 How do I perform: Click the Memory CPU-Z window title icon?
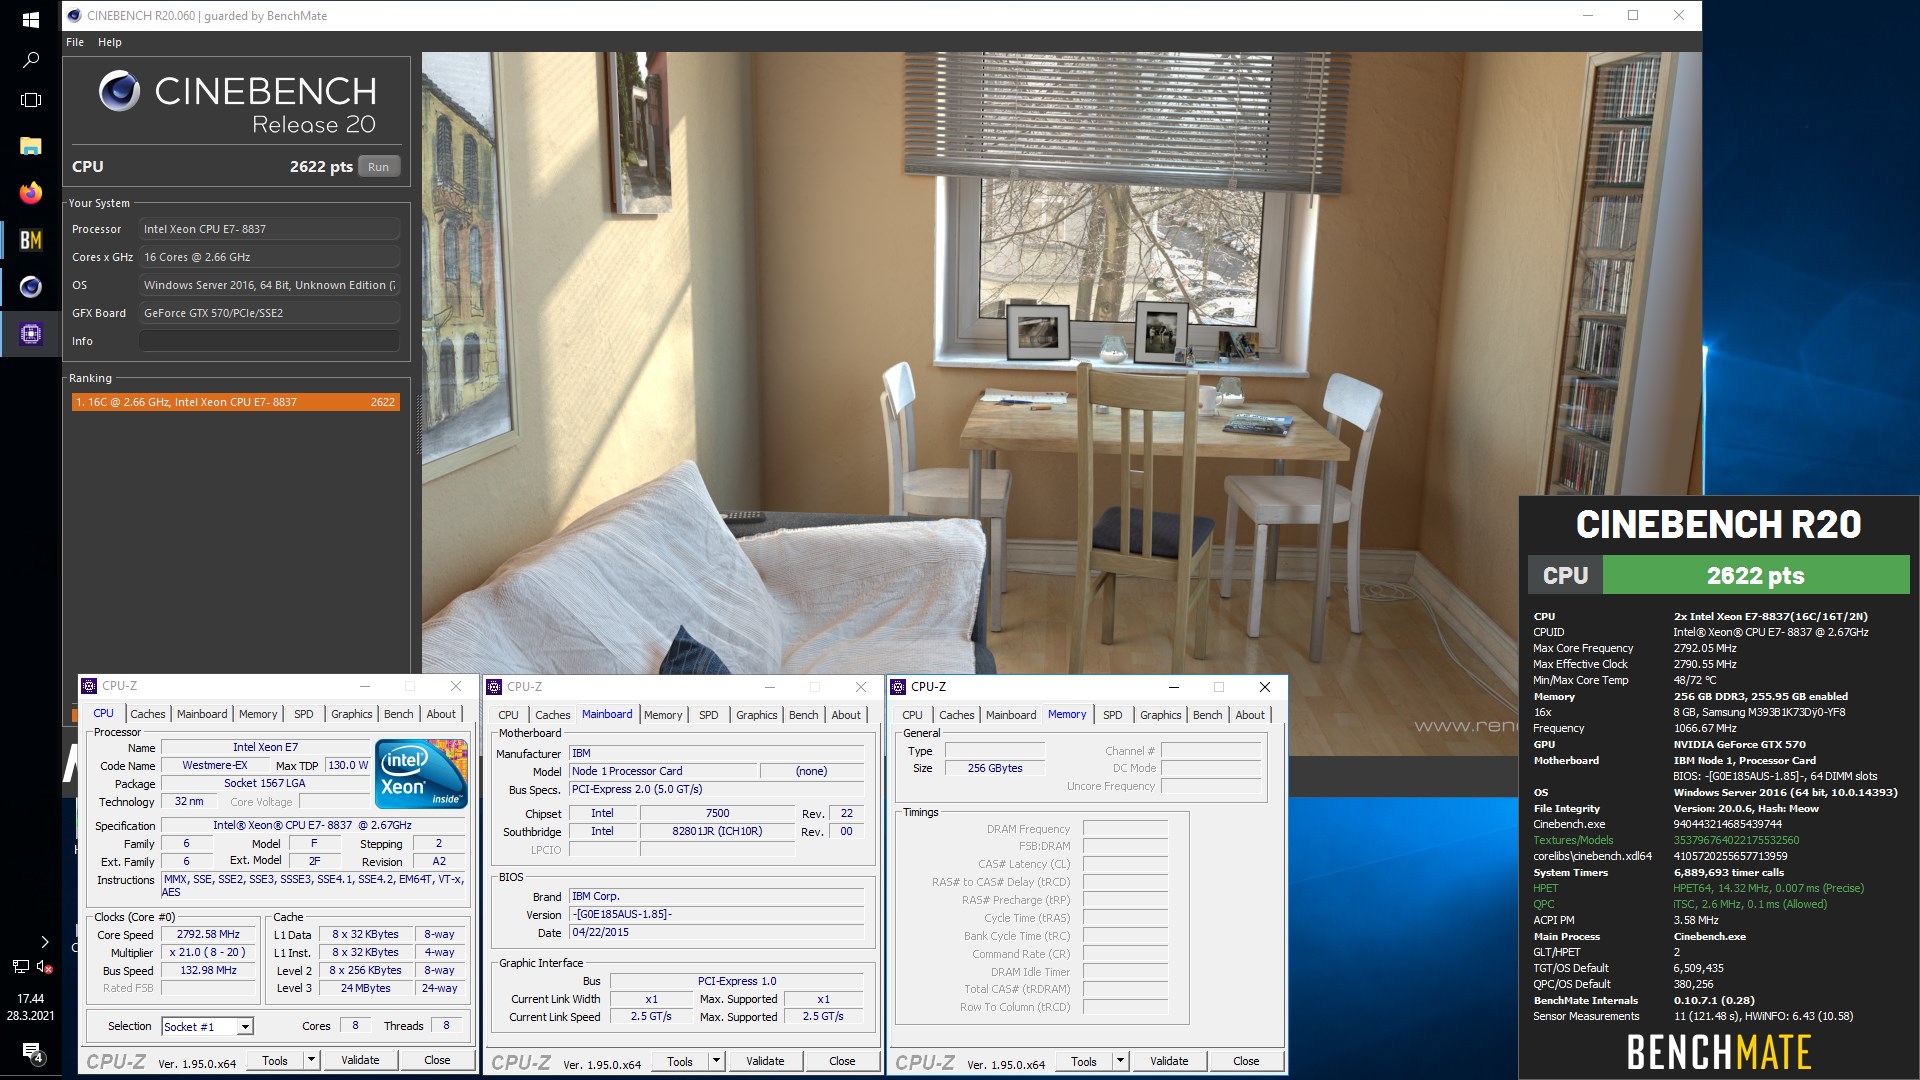(898, 687)
